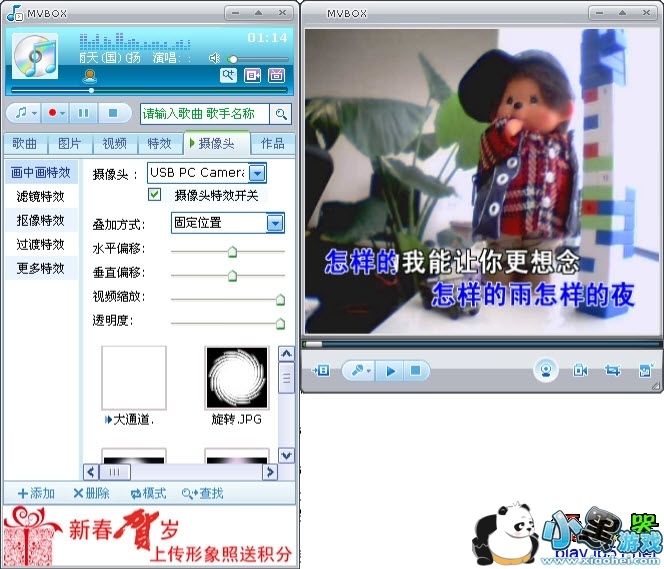Switch to the 摄像头 tab
Image resolution: width=664 pixels, height=569 pixels.
[217, 144]
